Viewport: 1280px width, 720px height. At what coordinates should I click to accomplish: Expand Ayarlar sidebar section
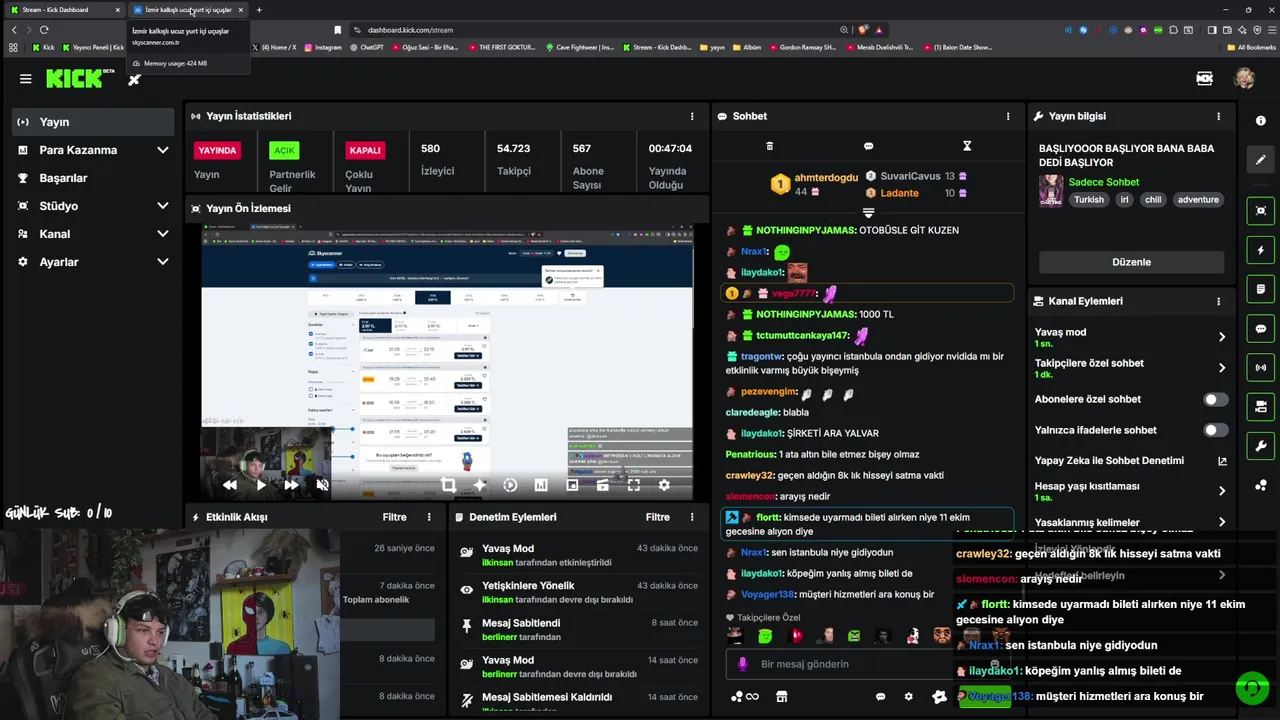pos(163,262)
